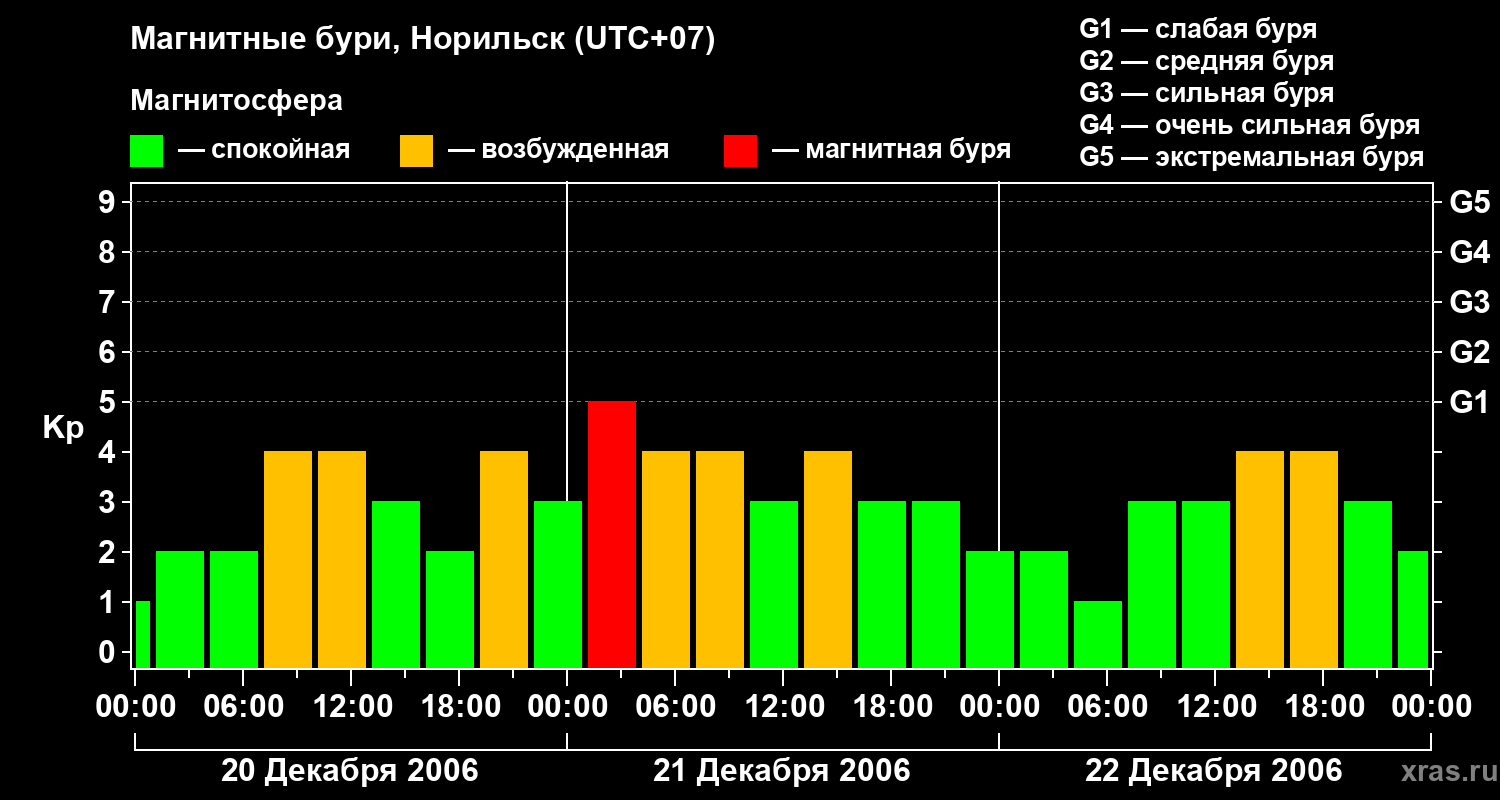Click the '06:00' time label of 21 December
The image size is (1500, 800).
[675, 707]
